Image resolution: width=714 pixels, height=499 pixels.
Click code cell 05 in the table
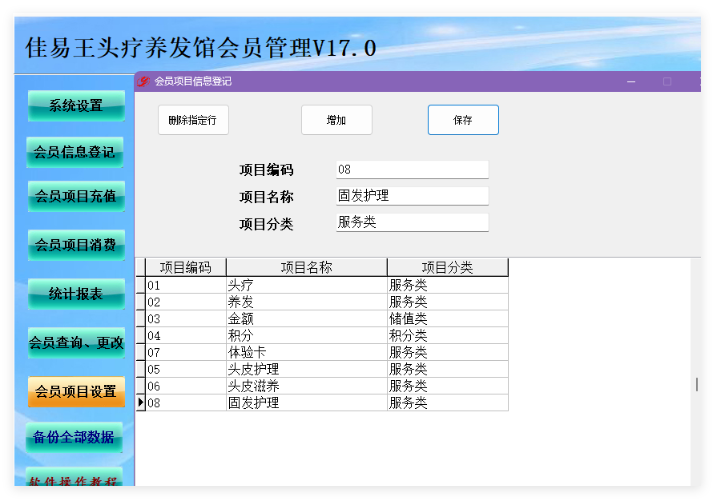point(186,369)
